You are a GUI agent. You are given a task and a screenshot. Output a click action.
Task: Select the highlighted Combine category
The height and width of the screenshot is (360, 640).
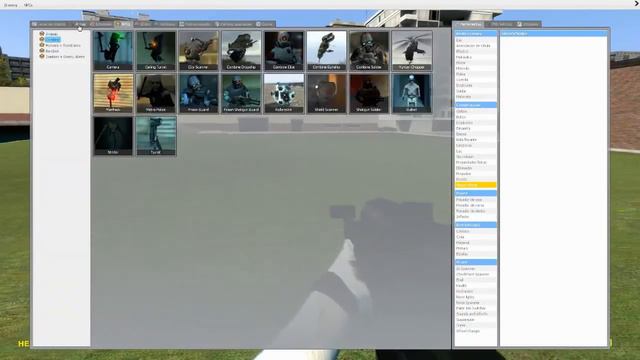coord(52,40)
